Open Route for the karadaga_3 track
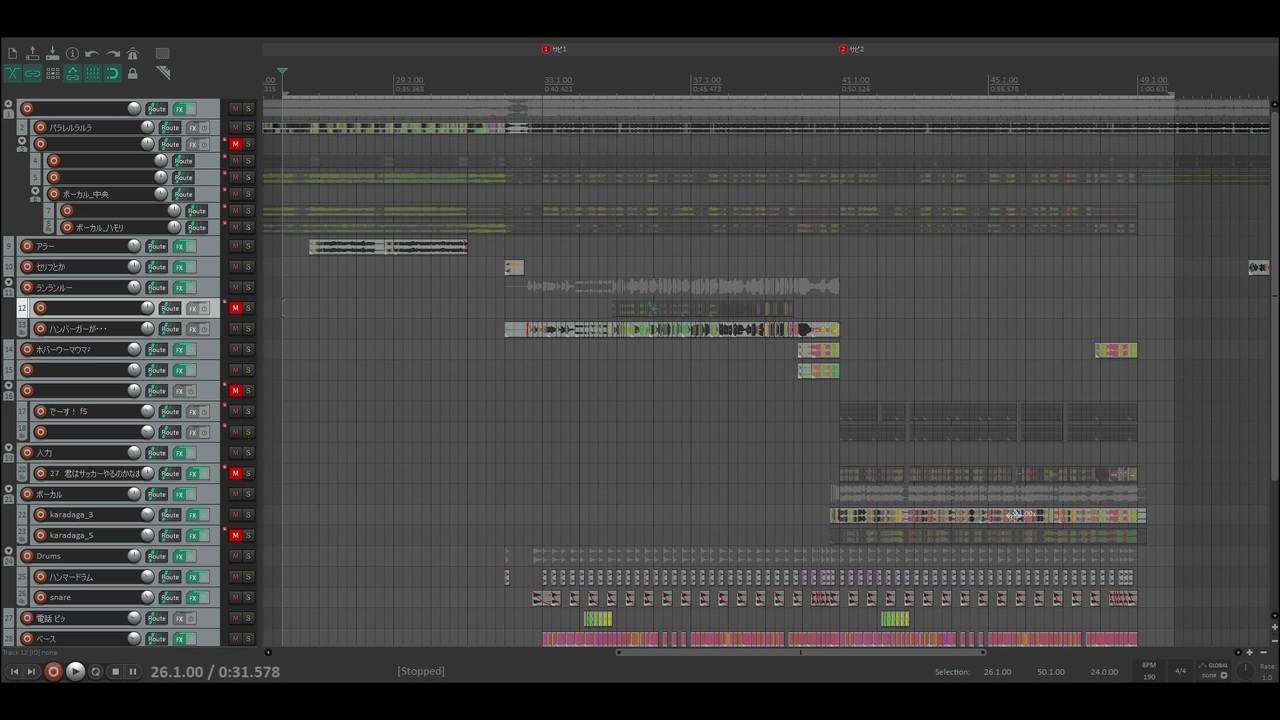1280x720 pixels. click(x=170, y=515)
